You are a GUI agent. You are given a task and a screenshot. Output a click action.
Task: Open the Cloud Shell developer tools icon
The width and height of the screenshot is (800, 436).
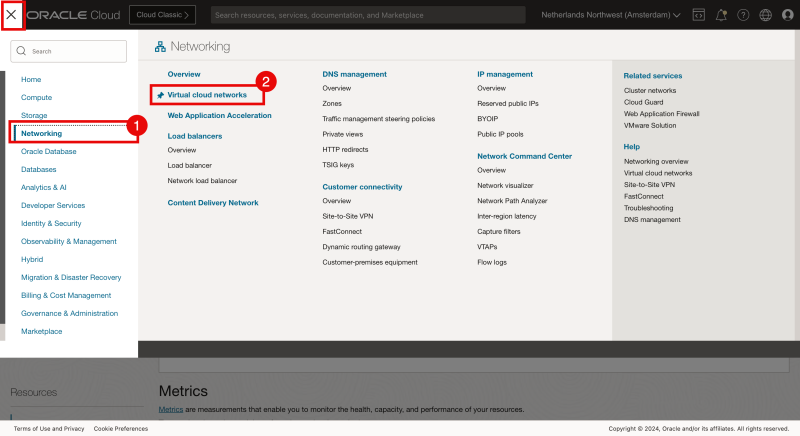699,15
